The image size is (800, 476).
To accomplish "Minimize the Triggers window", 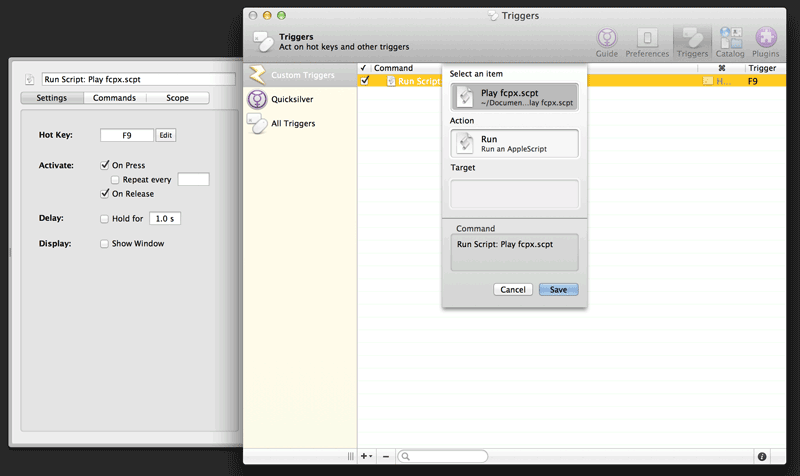I will (267, 15).
